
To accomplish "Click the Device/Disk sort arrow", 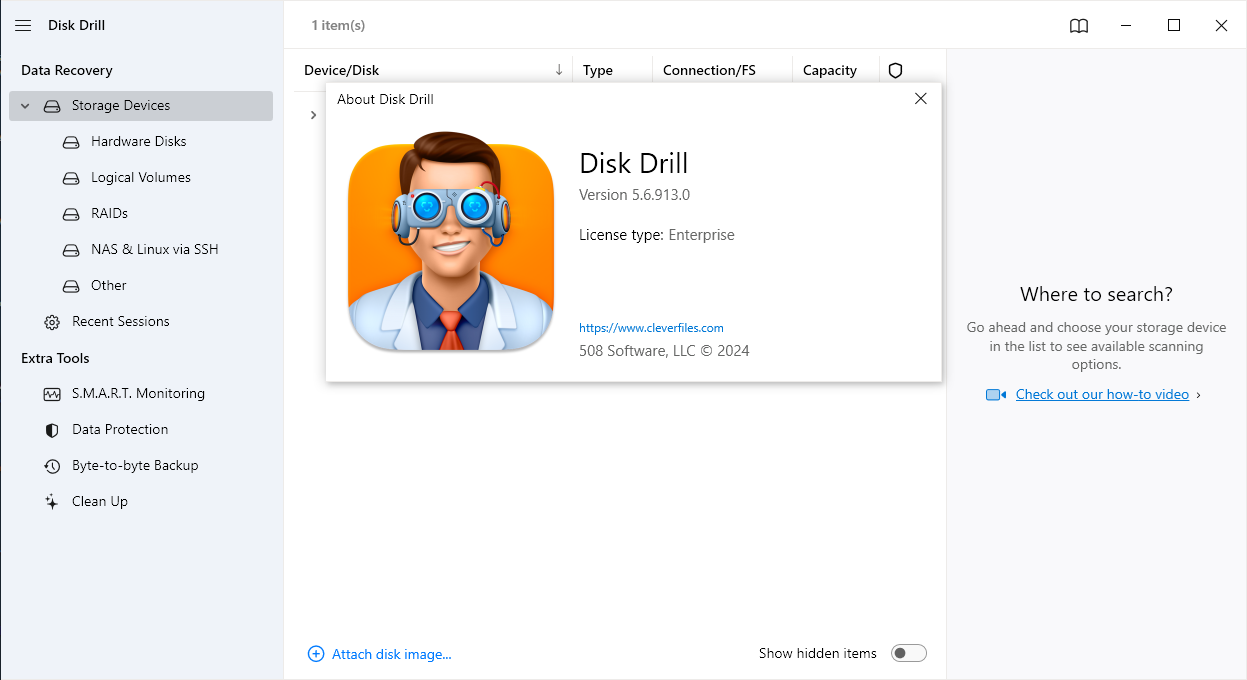I will click(x=559, y=70).
